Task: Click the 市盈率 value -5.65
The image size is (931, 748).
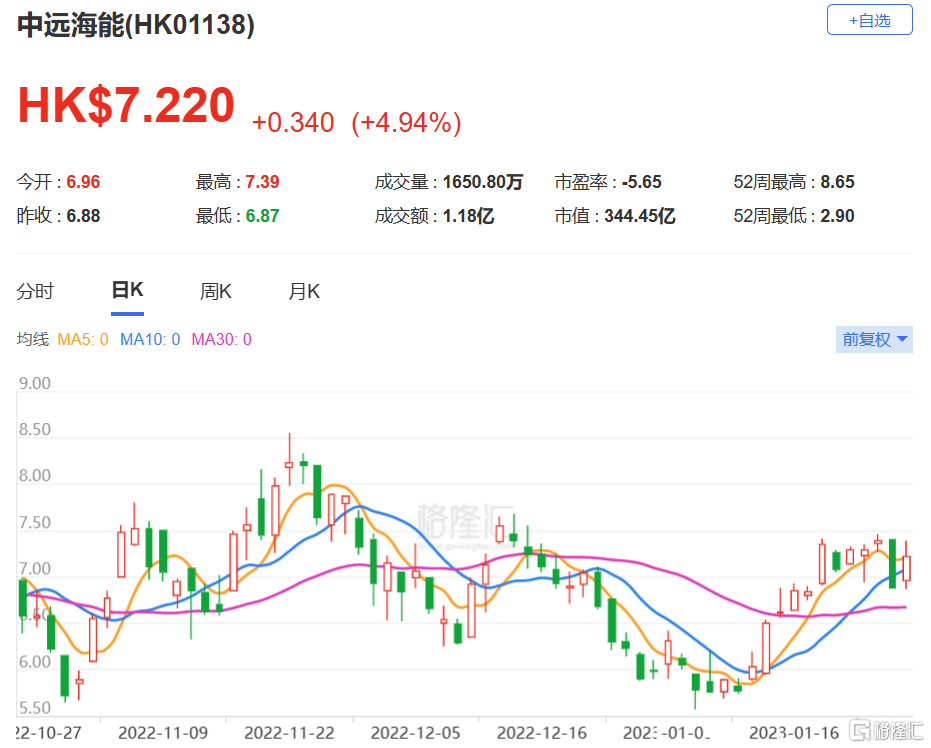Action: click(x=642, y=182)
